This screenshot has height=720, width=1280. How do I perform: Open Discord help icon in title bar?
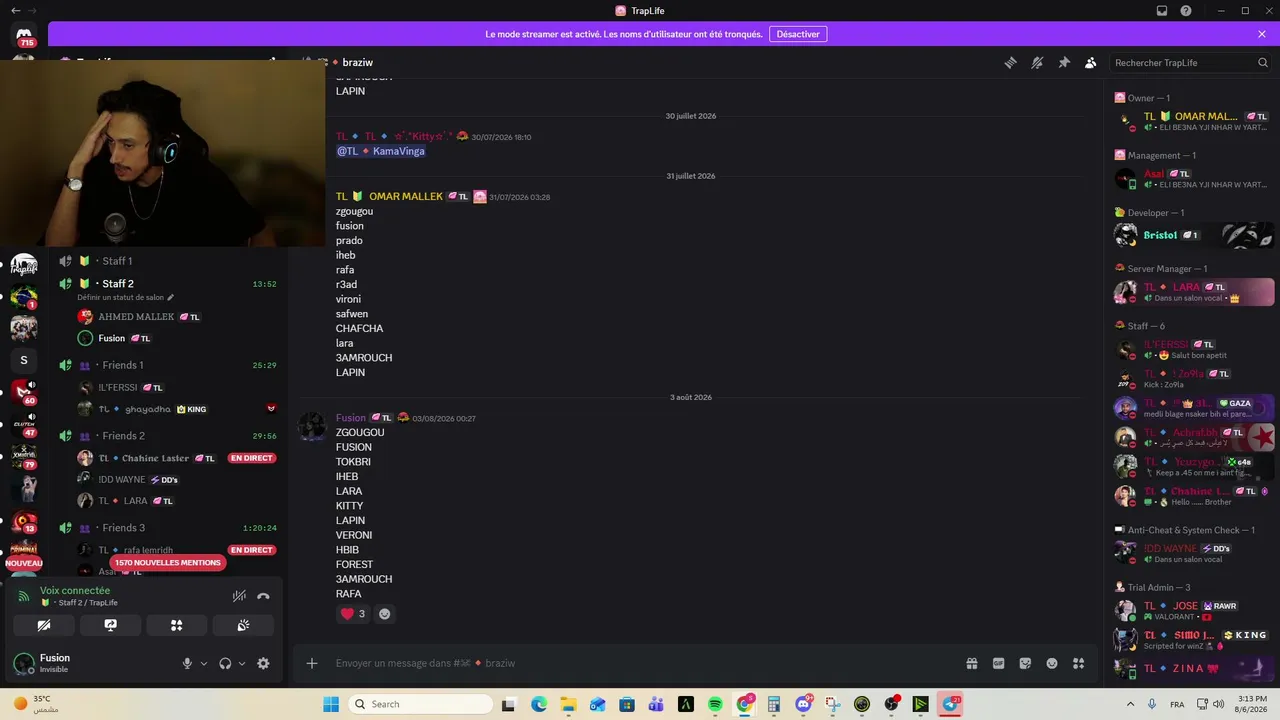click(1186, 11)
